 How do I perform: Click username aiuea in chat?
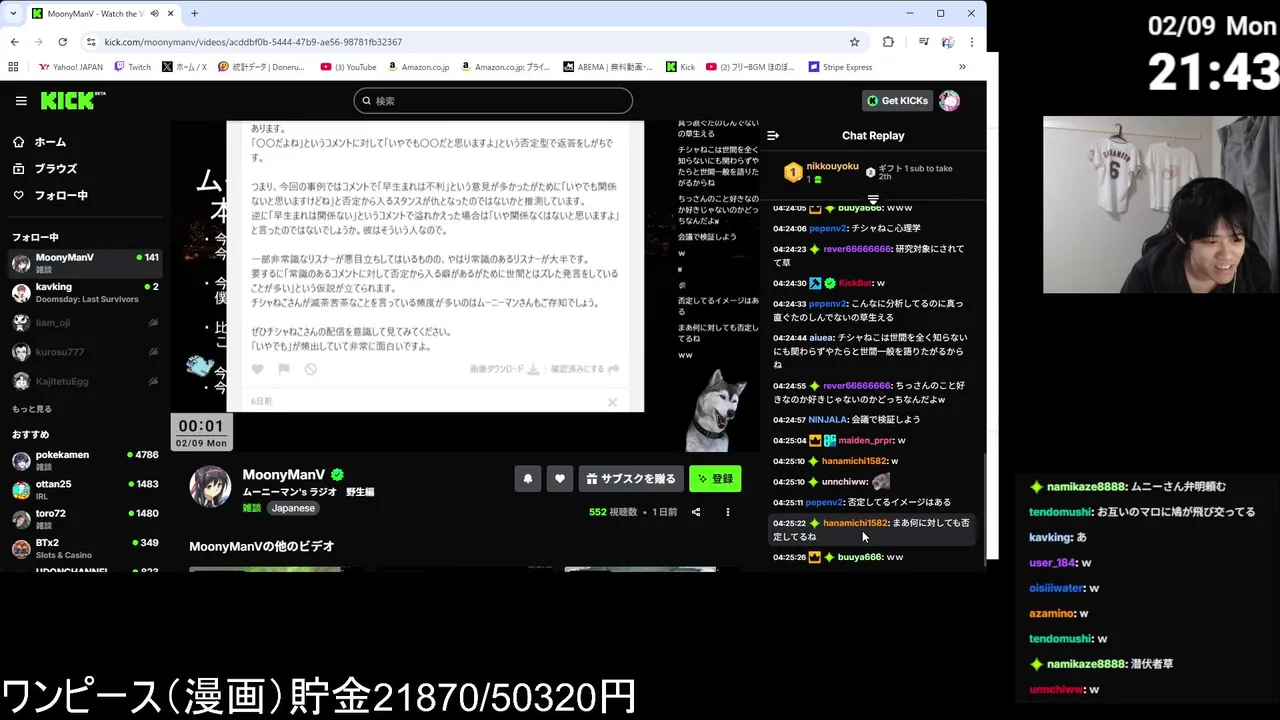[x=820, y=338]
